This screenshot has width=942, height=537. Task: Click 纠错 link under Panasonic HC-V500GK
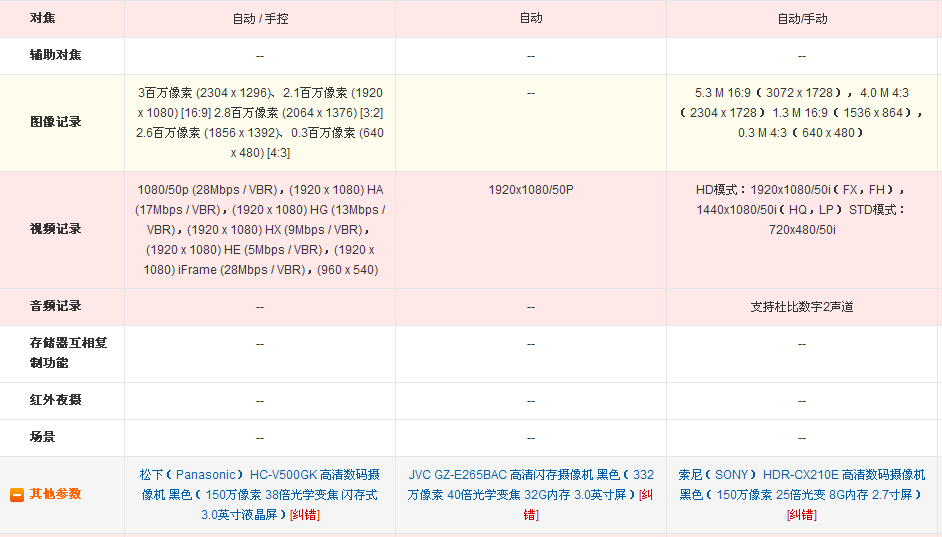point(305,515)
